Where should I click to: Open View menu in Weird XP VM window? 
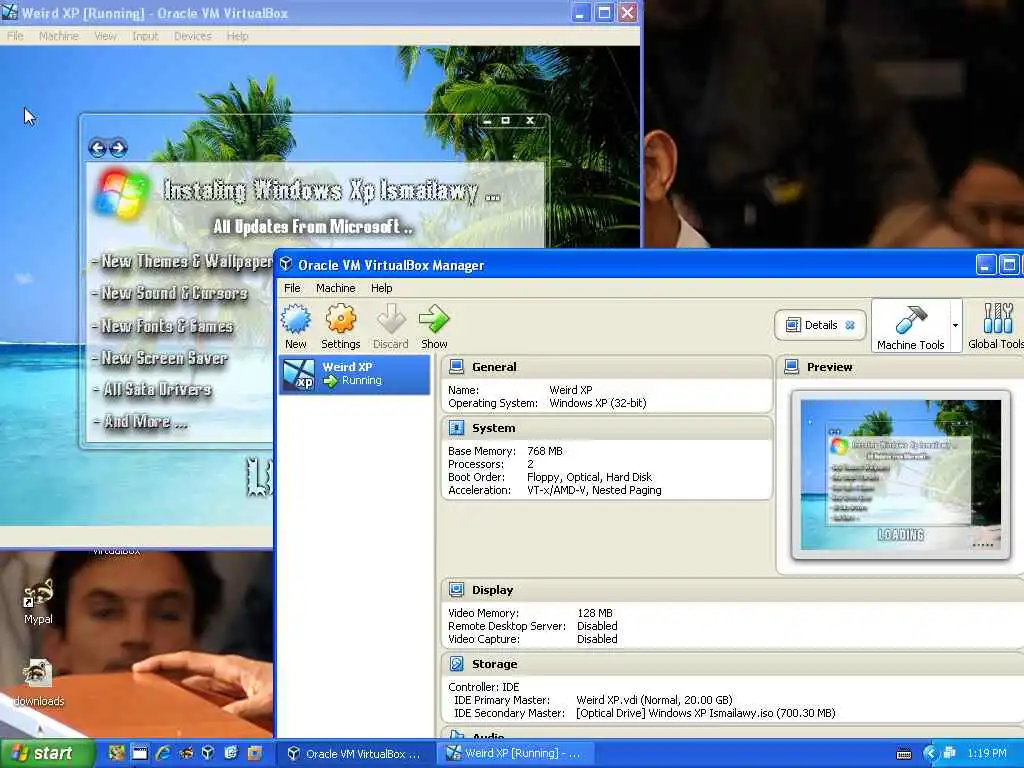(x=105, y=36)
